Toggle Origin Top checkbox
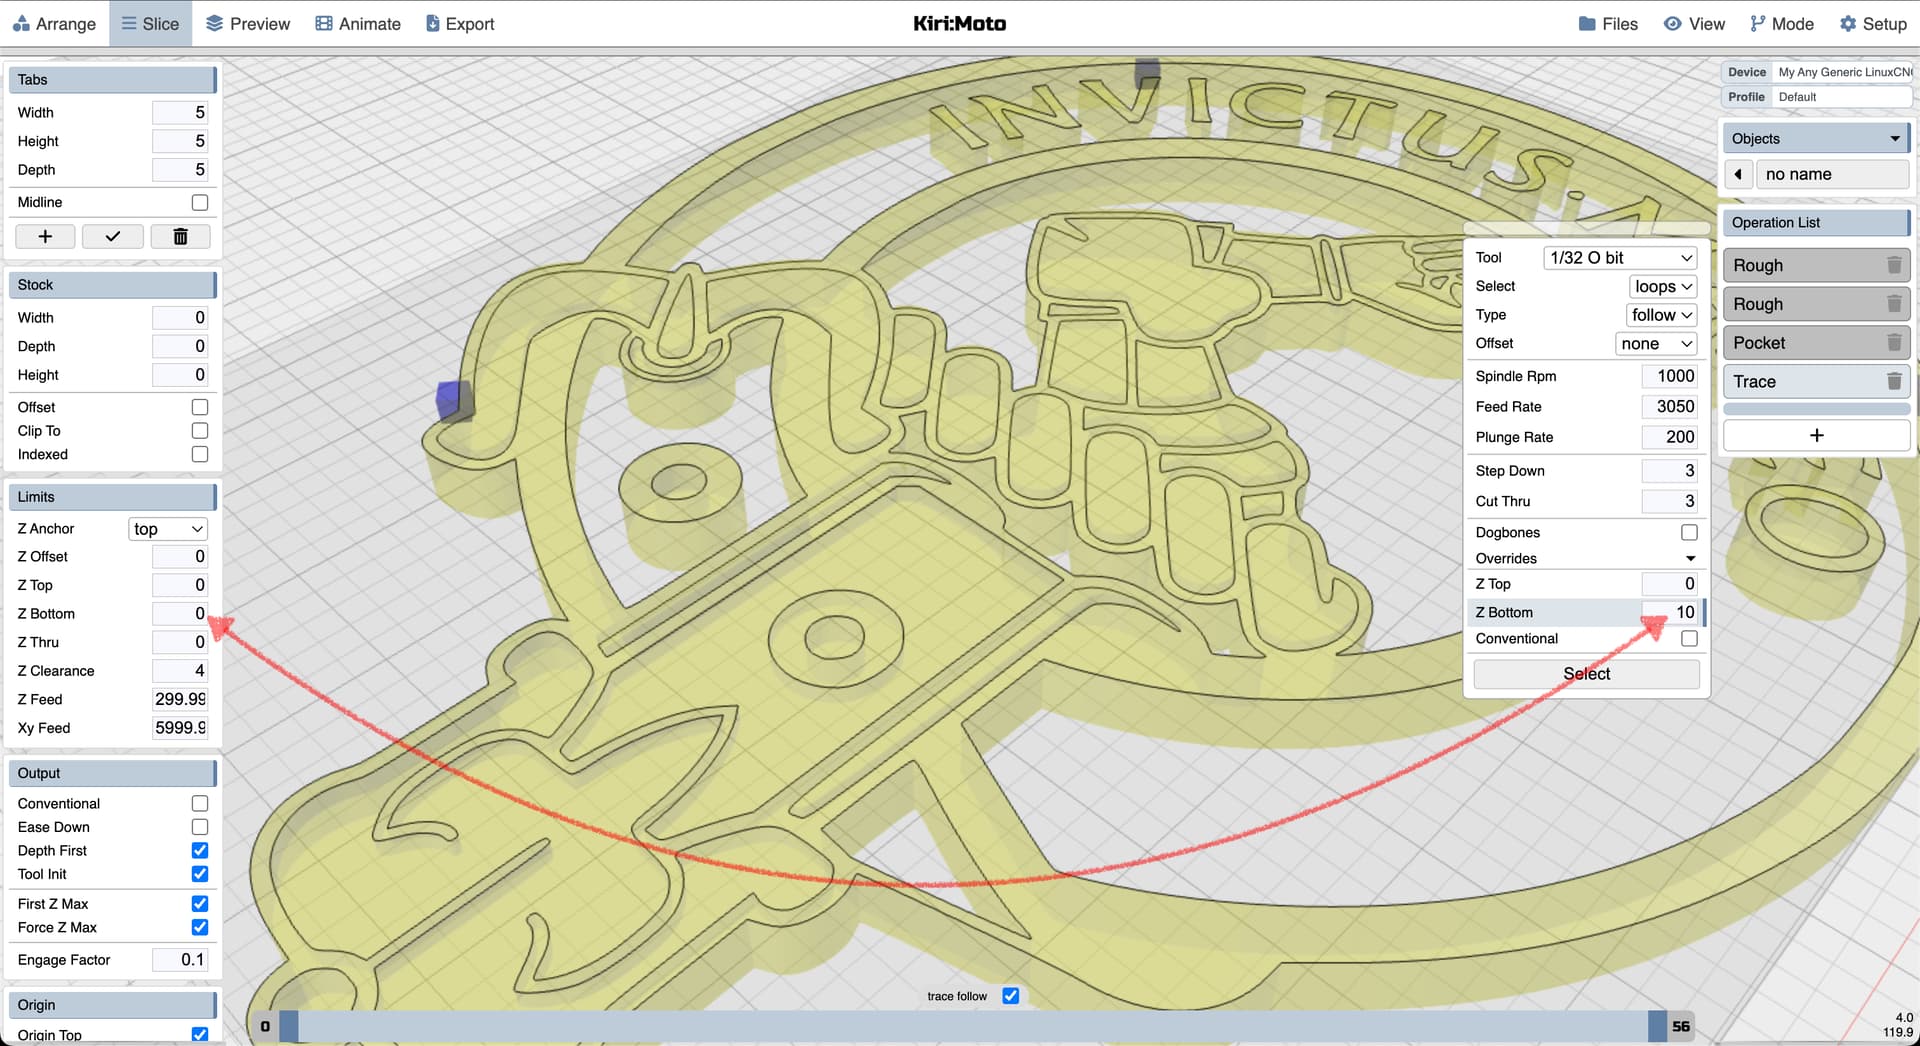The width and height of the screenshot is (1920, 1046). pos(200,1034)
